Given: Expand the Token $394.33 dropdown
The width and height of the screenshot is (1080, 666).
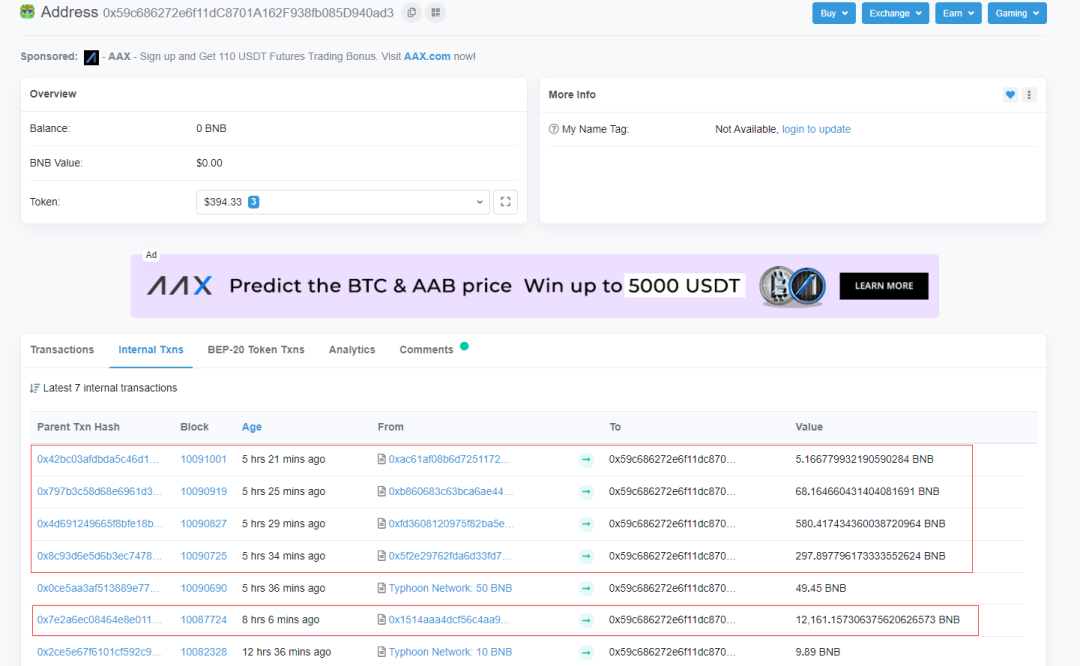Looking at the screenshot, I should (x=343, y=202).
